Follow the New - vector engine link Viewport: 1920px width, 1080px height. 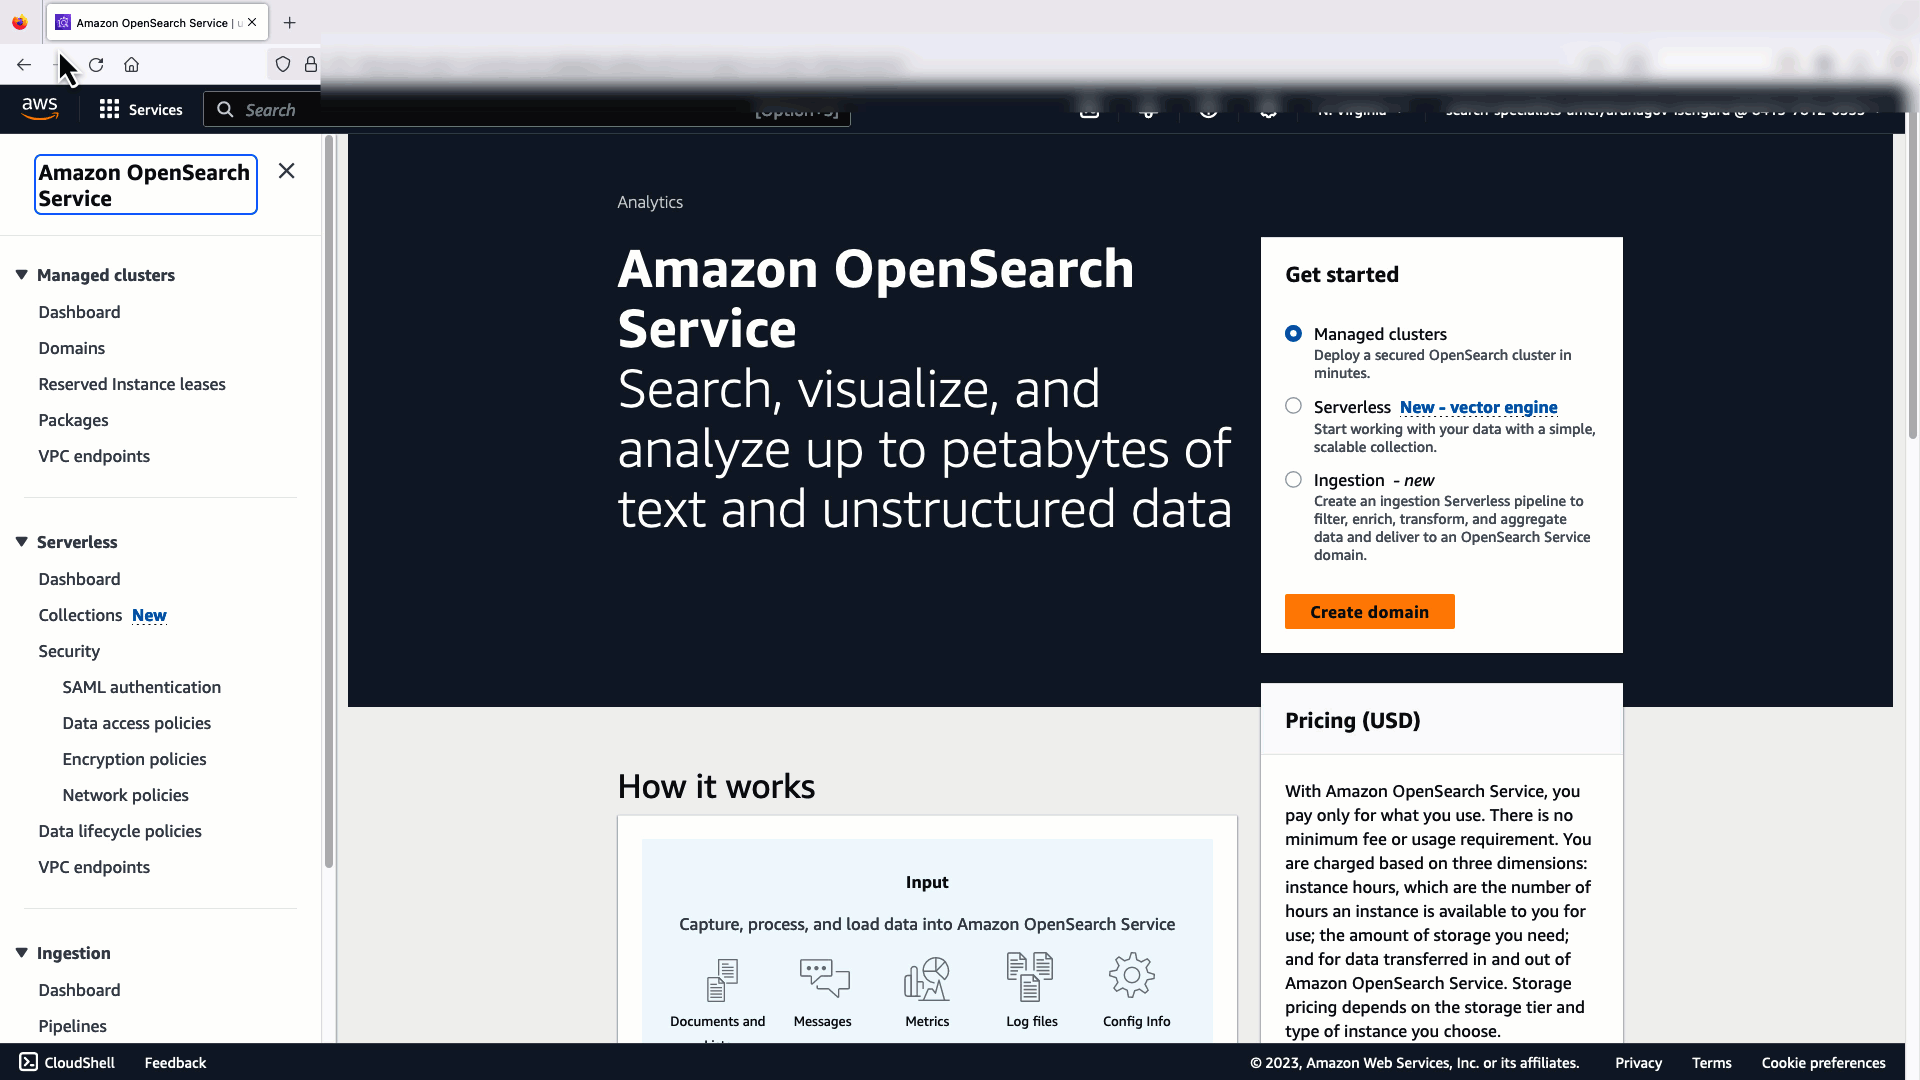click(x=1478, y=407)
